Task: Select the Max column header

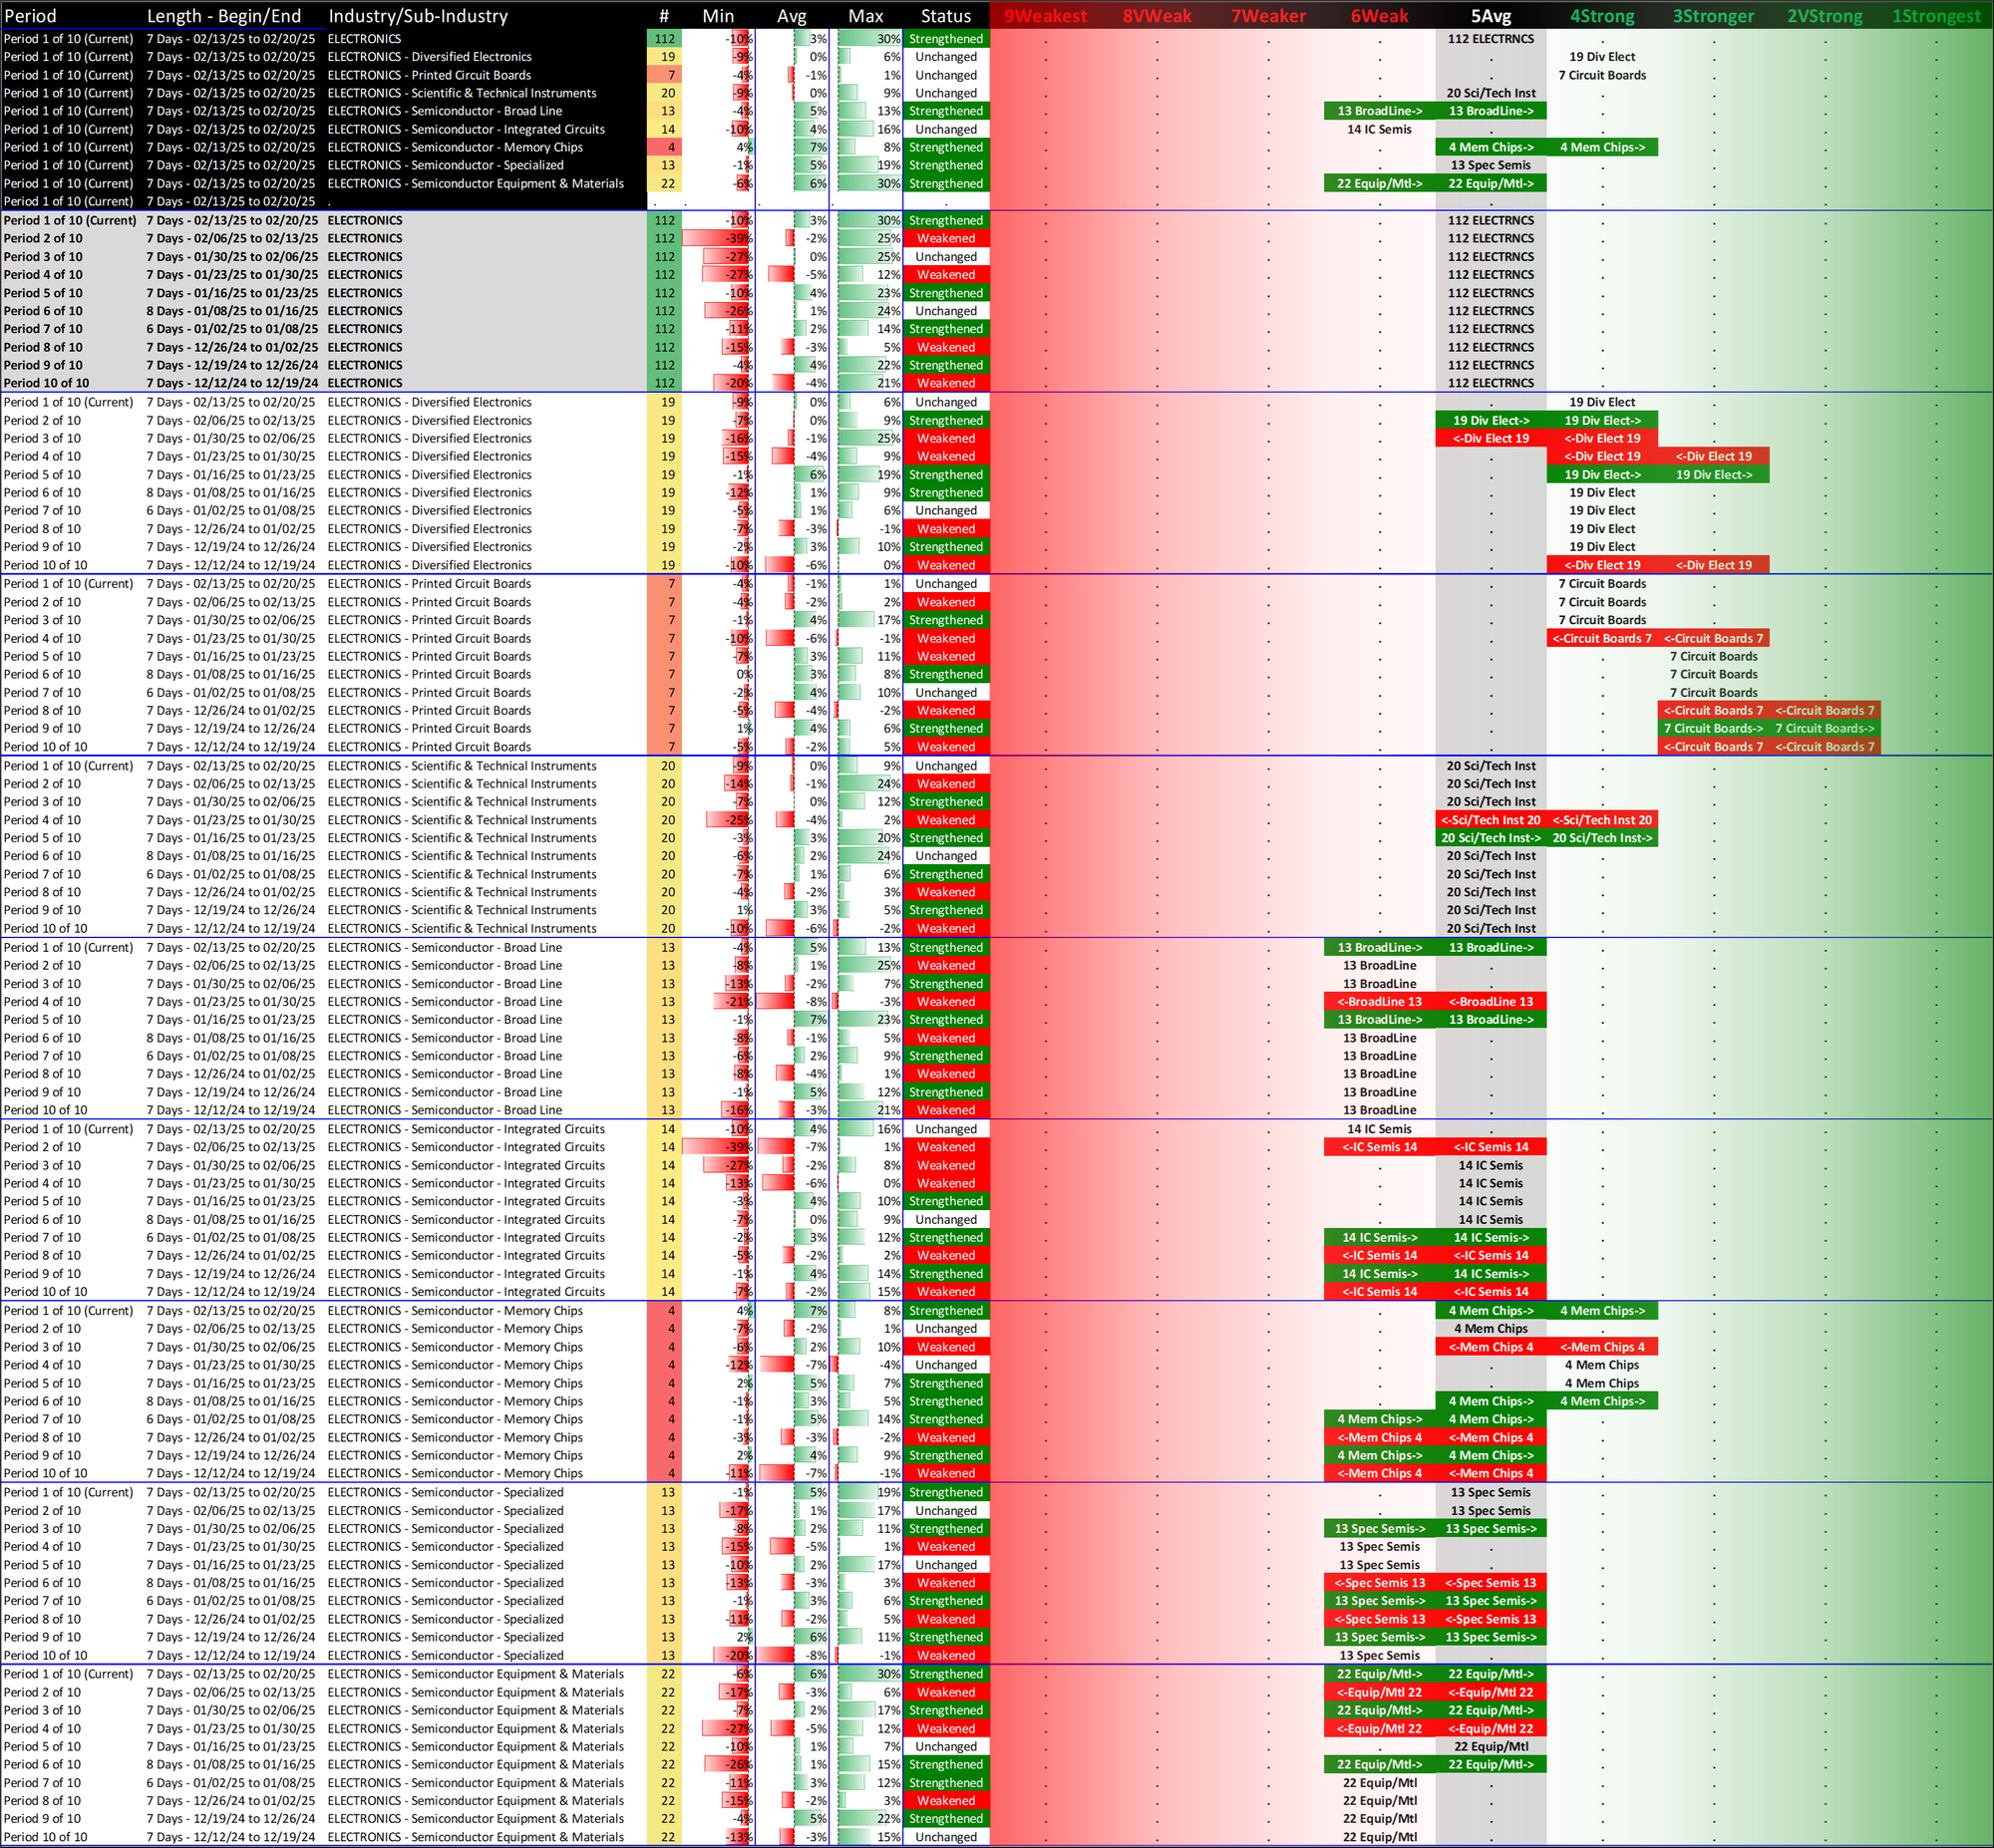Action: point(865,16)
